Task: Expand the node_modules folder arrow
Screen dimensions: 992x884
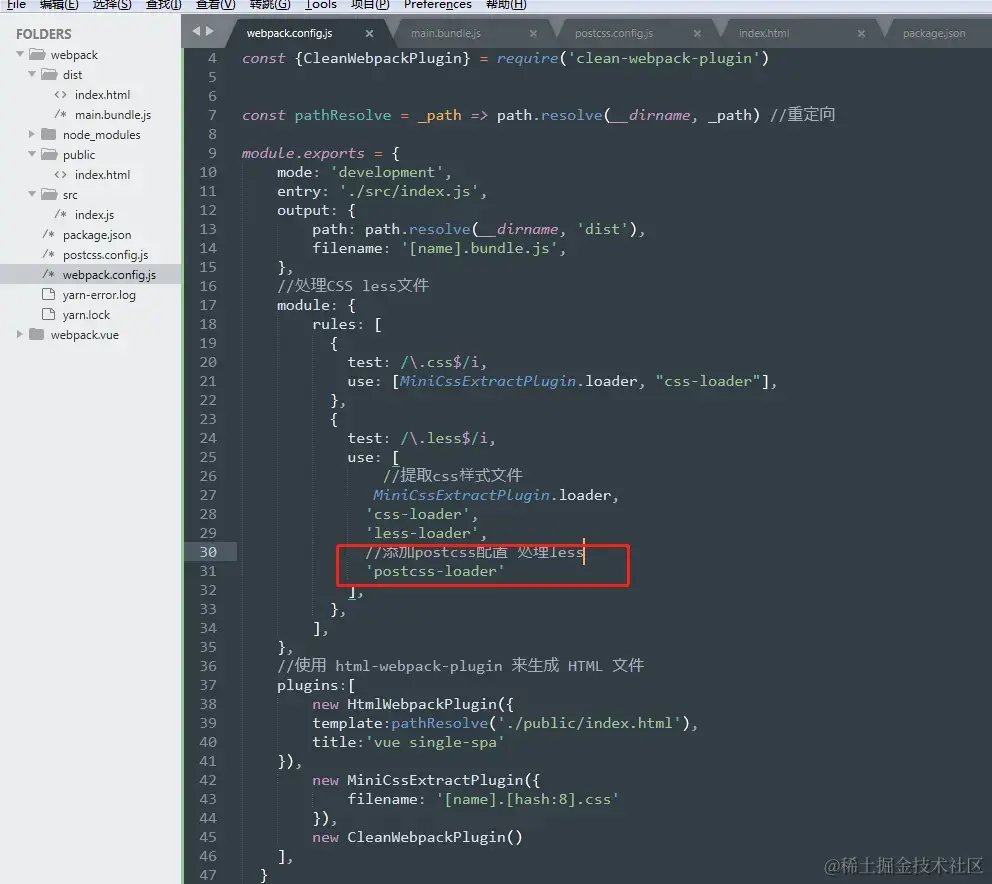Action: [x=32, y=134]
